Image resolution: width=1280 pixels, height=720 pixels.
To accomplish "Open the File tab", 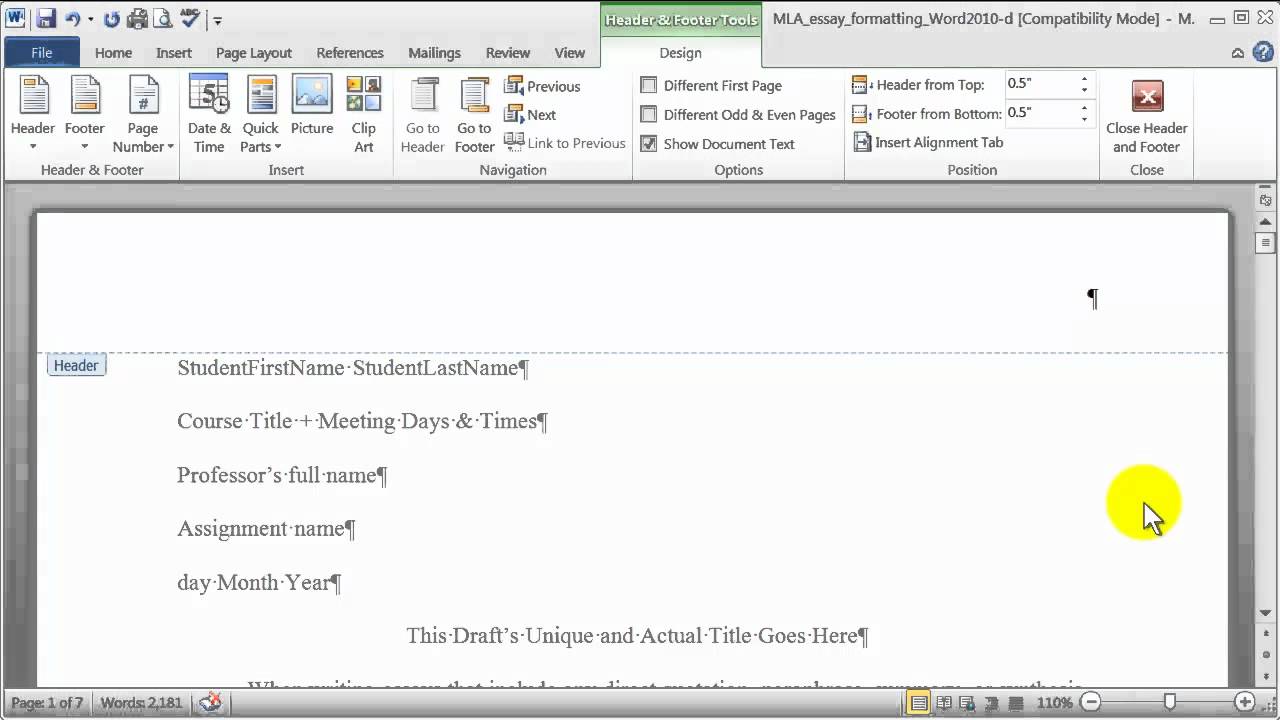I will [42, 53].
